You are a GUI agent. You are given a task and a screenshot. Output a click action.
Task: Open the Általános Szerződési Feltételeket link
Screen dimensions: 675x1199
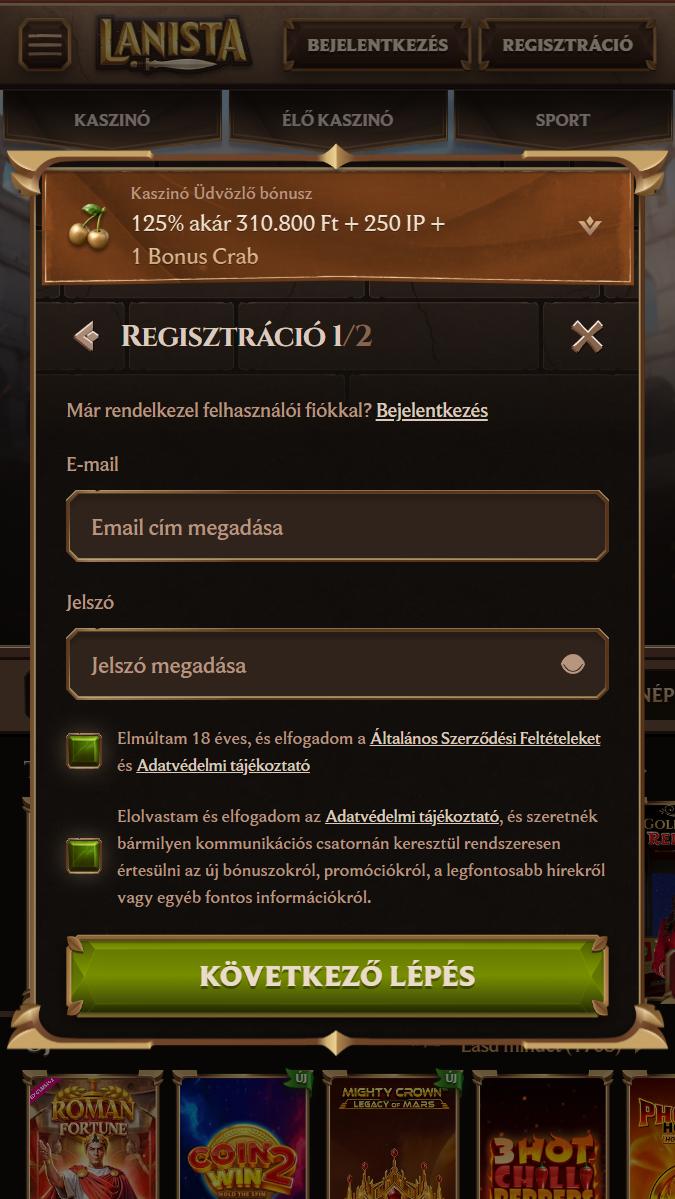[485, 739]
